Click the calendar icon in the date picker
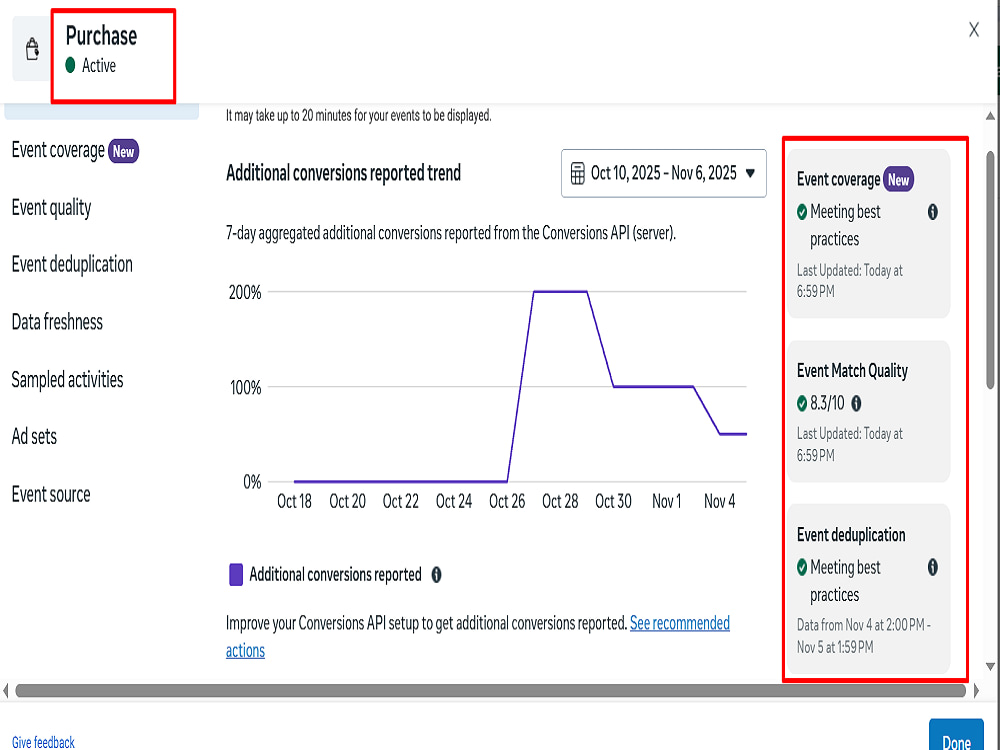This screenshot has height=750, width=1000. (577, 173)
